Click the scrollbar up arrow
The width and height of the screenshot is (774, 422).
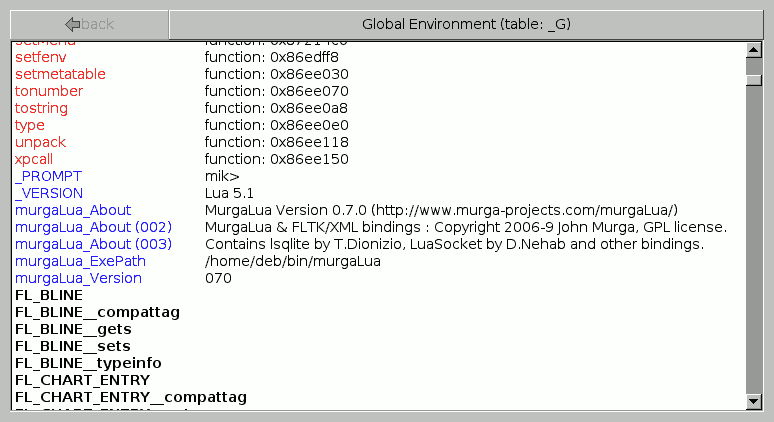pyautogui.click(x=754, y=49)
